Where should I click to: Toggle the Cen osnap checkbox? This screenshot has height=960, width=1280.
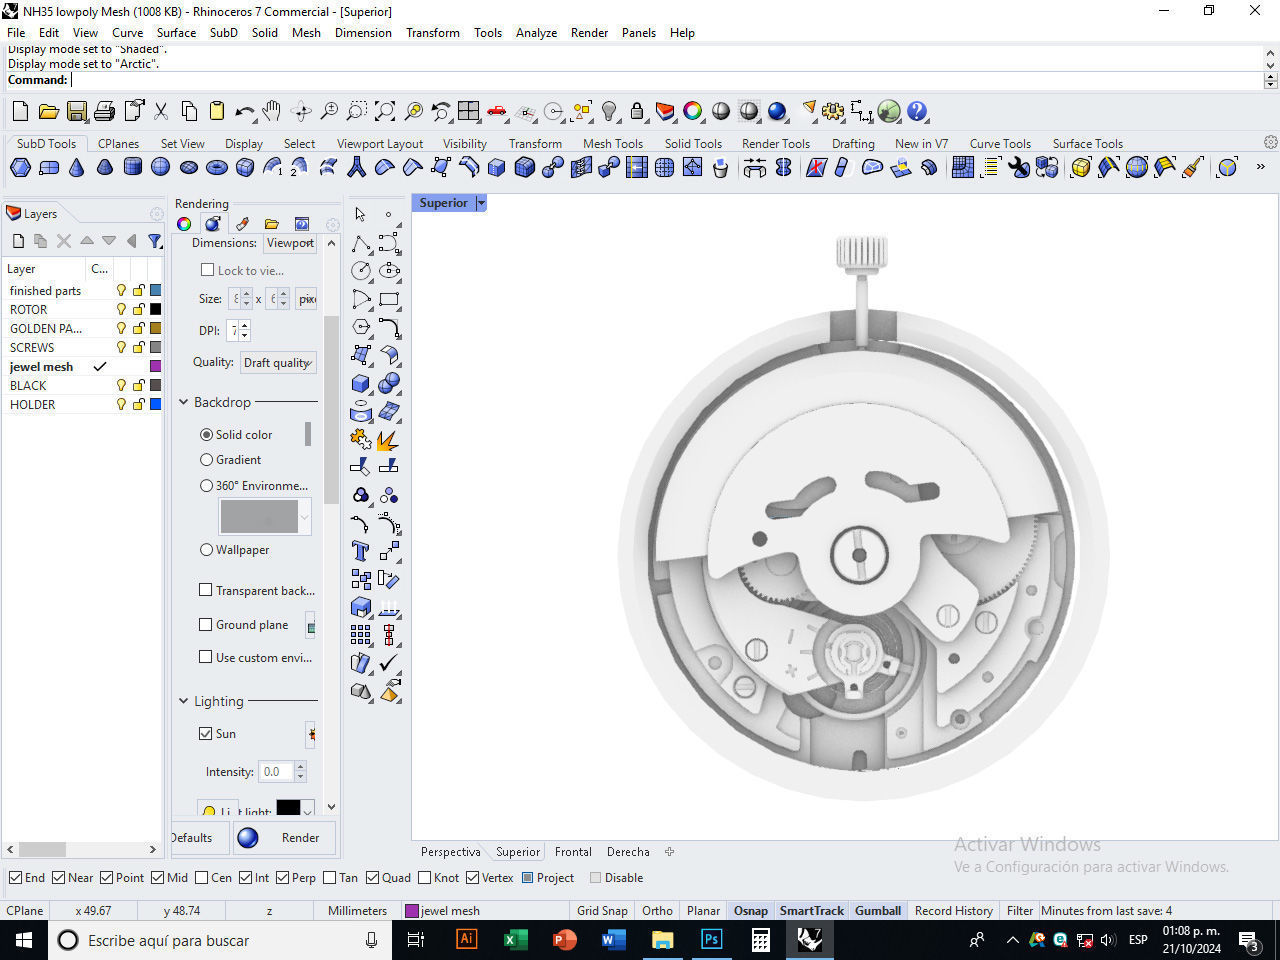tap(202, 878)
